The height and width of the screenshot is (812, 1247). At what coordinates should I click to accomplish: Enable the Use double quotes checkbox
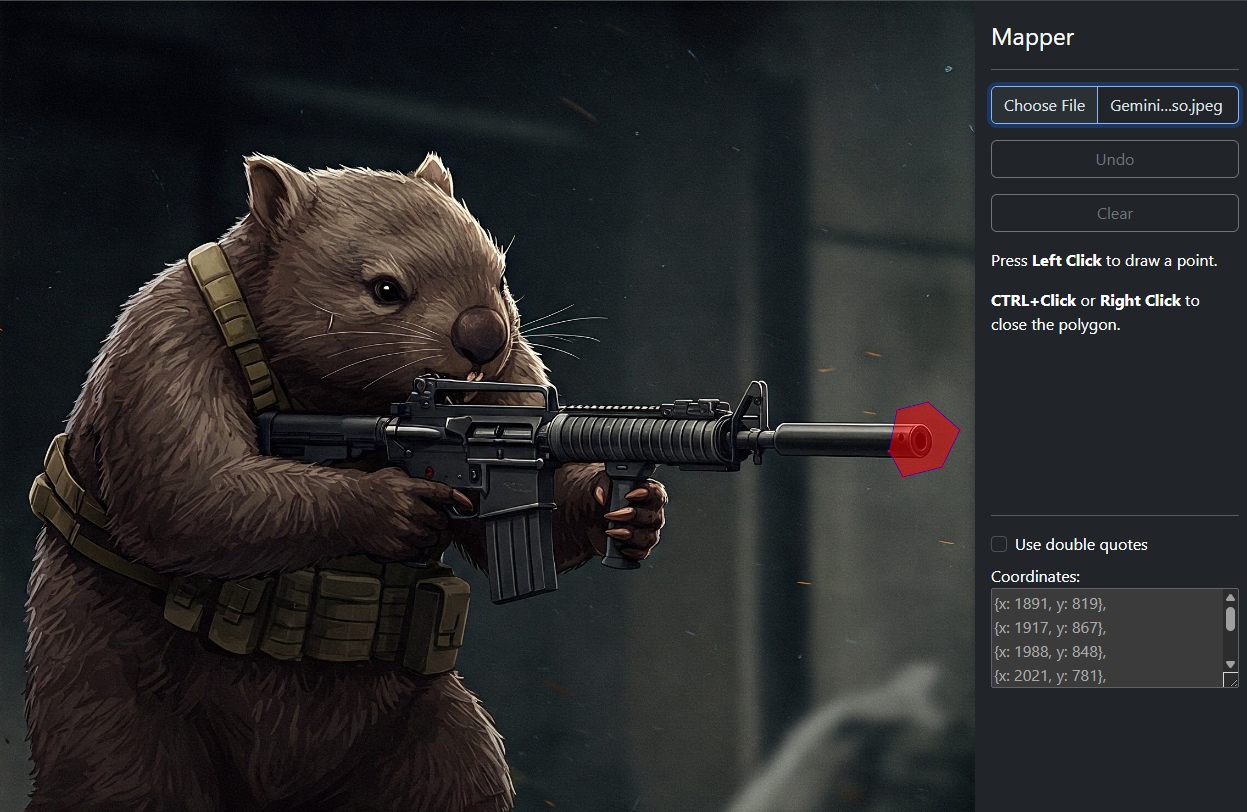point(999,544)
